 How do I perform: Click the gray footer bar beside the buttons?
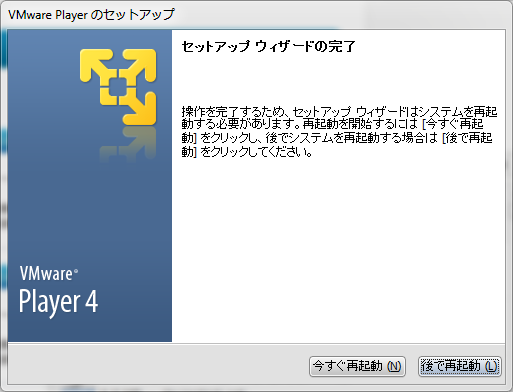(x=157, y=365)
